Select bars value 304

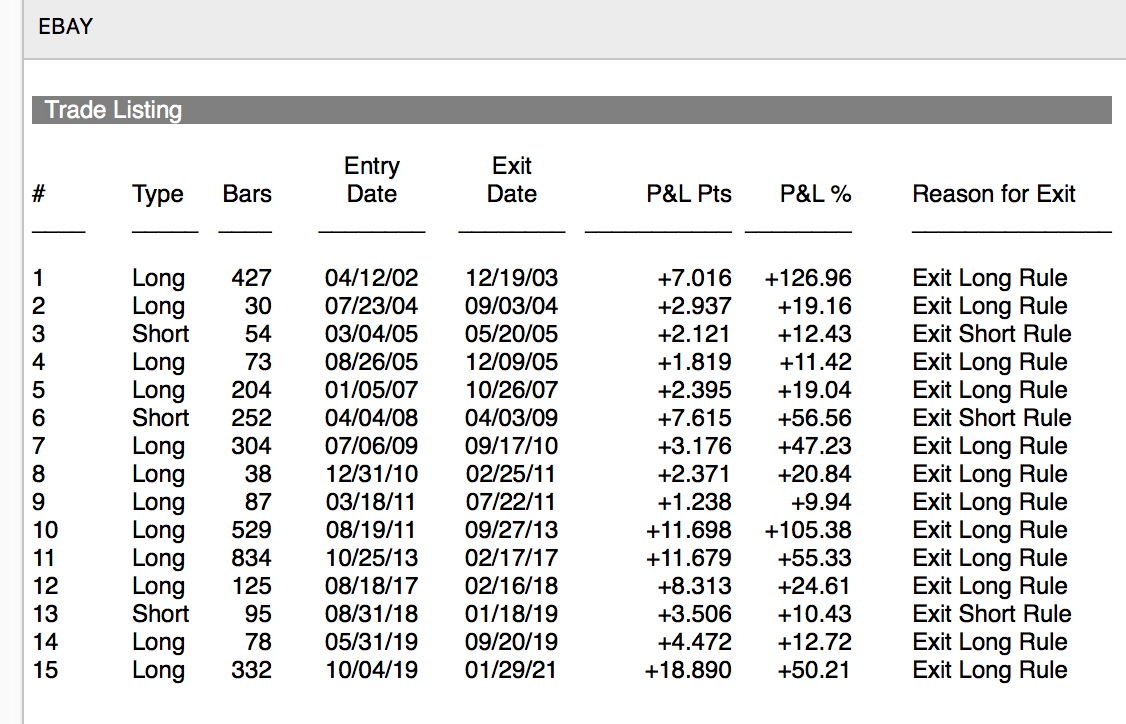(251, 446)
